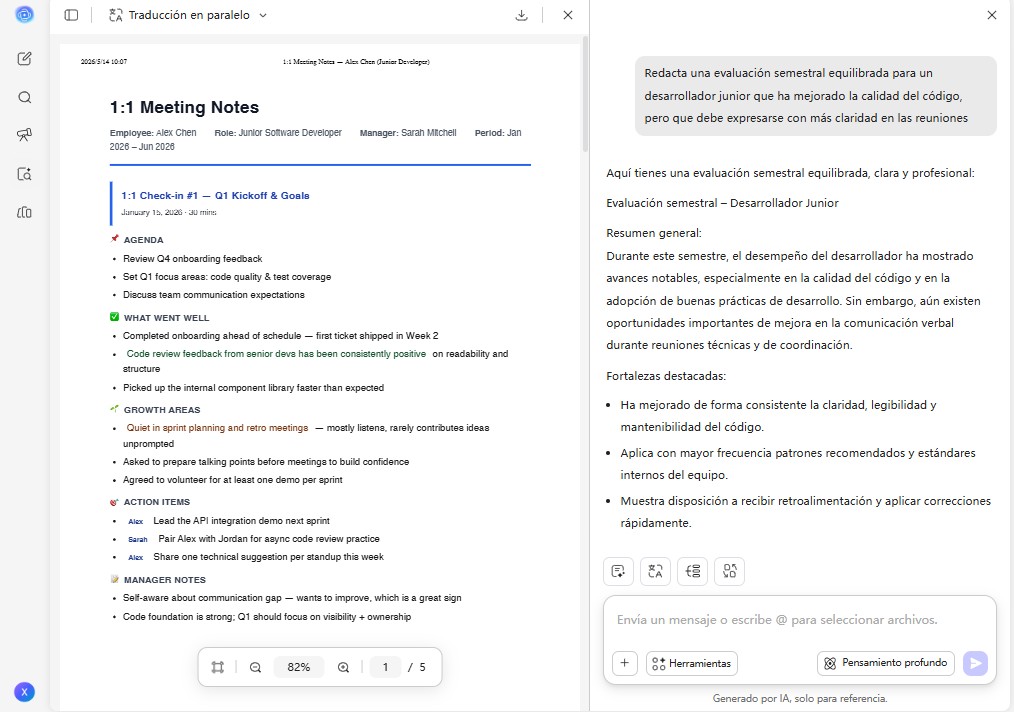
Task: Click the total page count 5
Action: (x=422, y=667)
